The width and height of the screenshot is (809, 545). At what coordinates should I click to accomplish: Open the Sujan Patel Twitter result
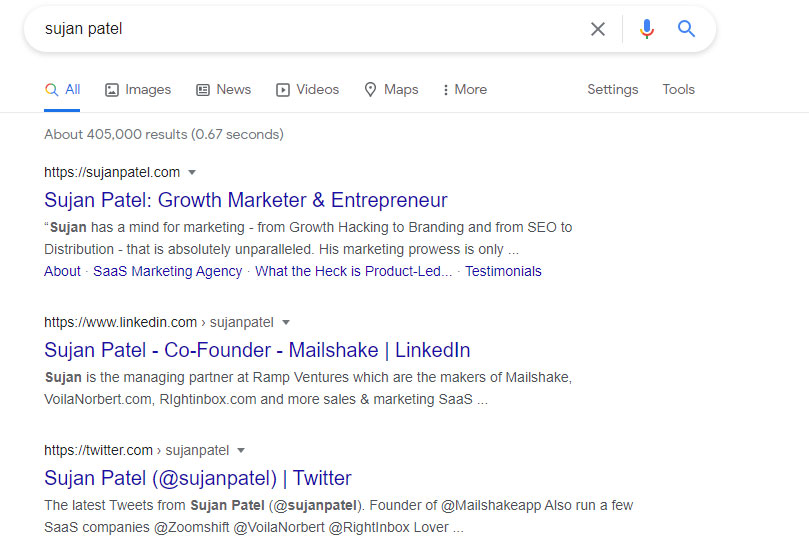(198, 478)
